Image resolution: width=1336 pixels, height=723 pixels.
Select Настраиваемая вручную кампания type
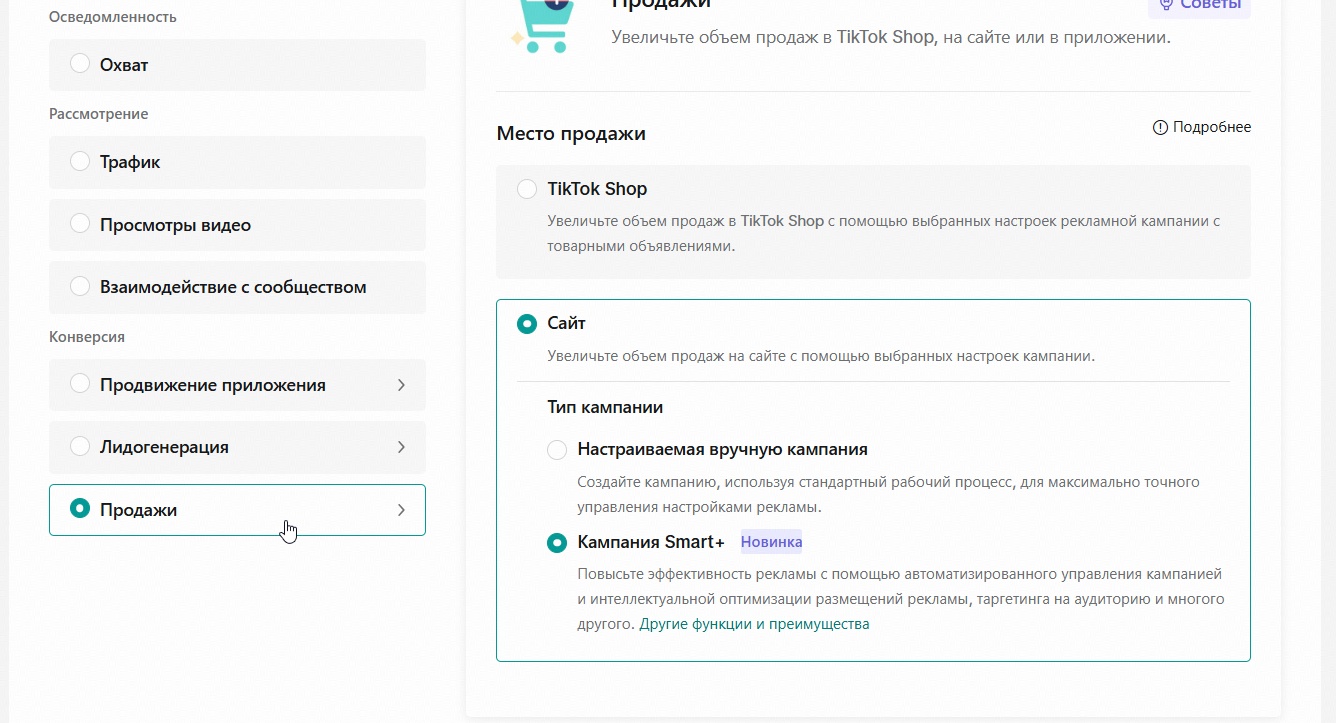[557, 450]
